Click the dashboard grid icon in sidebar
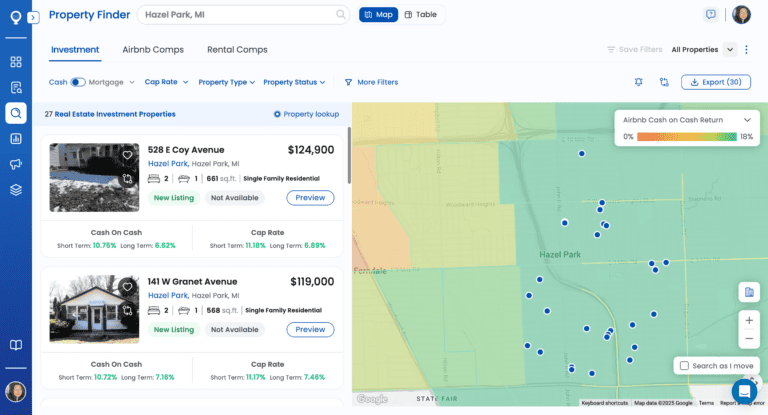Viewport: 768px width, 415px height. click(x=15, y=62)
